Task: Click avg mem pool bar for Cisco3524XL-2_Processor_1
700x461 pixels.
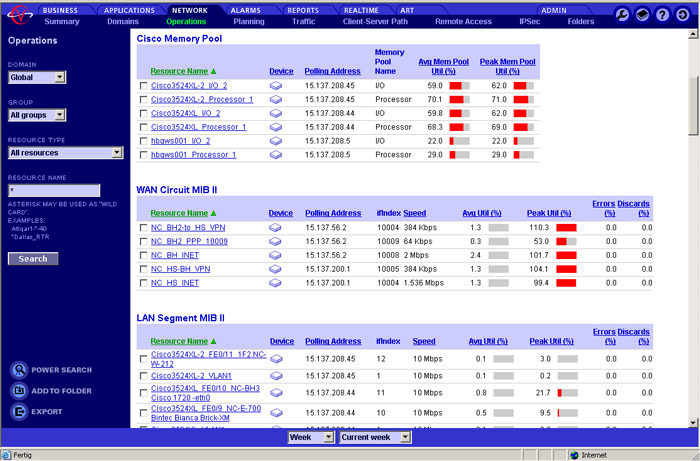Action: click(459, 100)
